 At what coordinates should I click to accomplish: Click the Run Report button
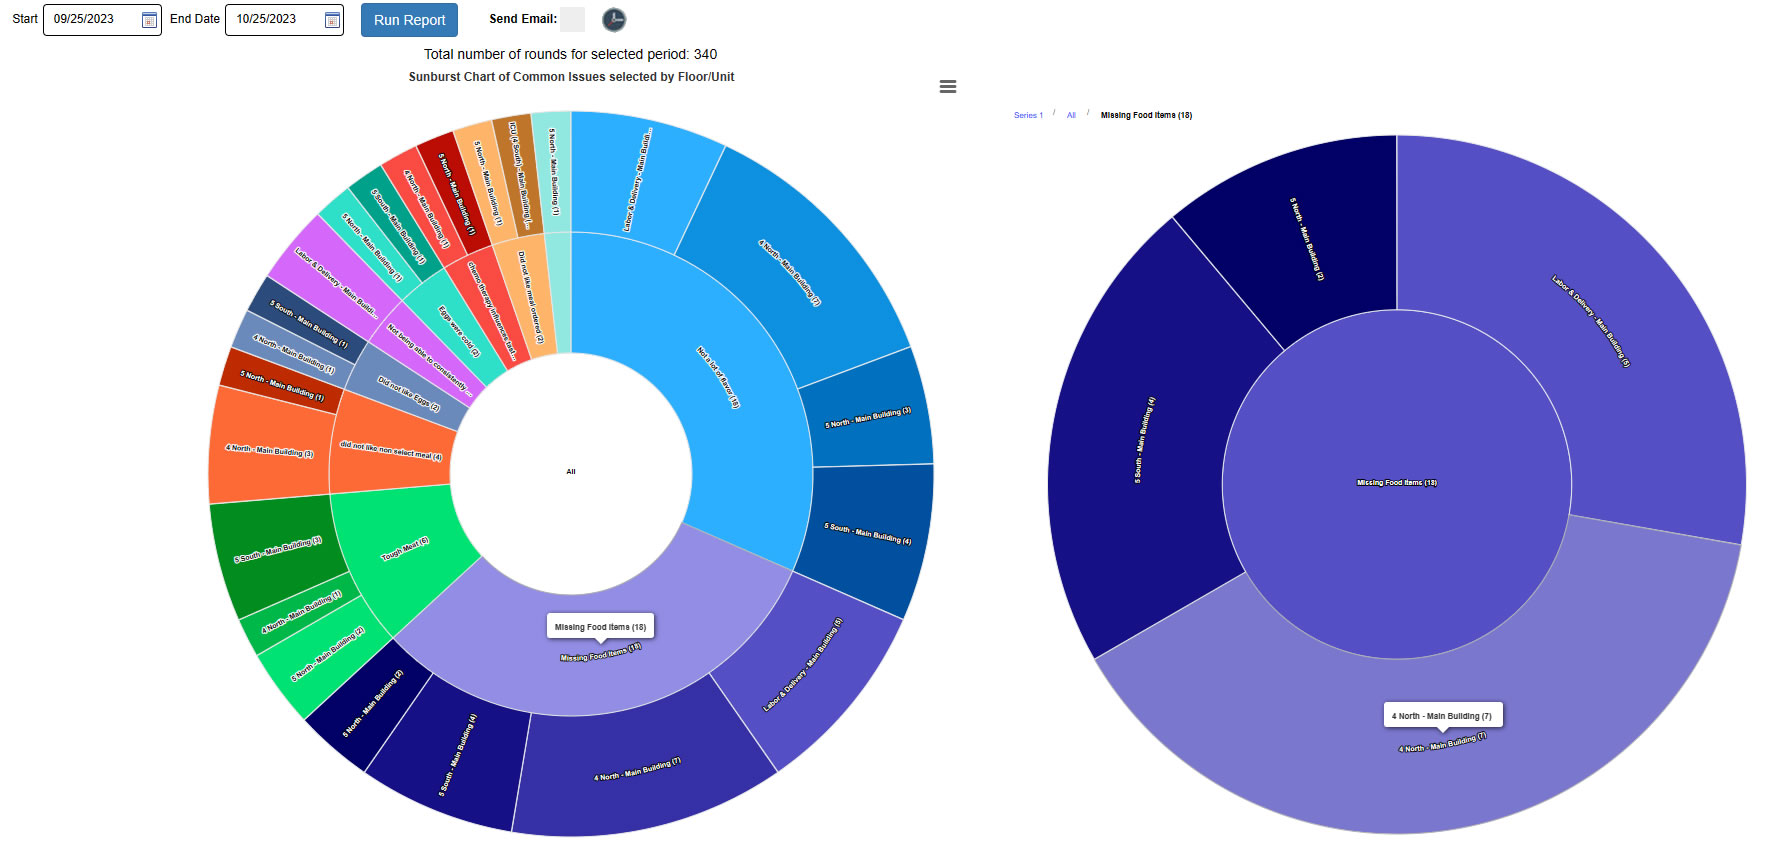click(409, 20)
